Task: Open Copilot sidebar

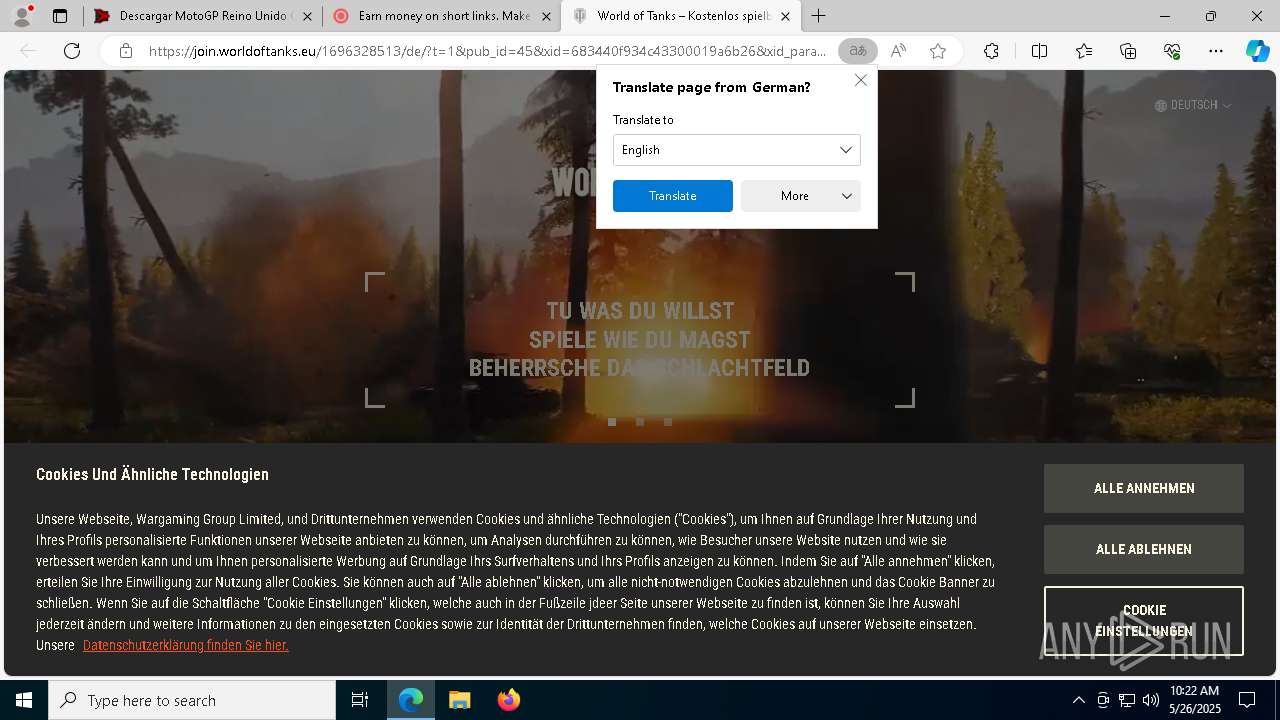Action: point(1257,51)
